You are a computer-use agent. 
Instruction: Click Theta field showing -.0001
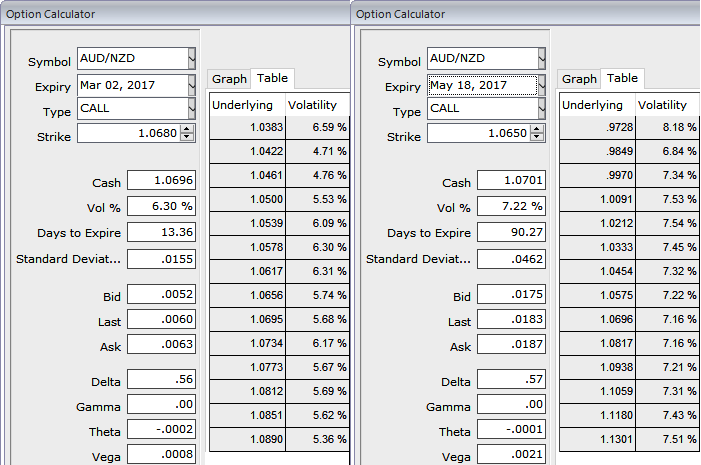[511, 429]
